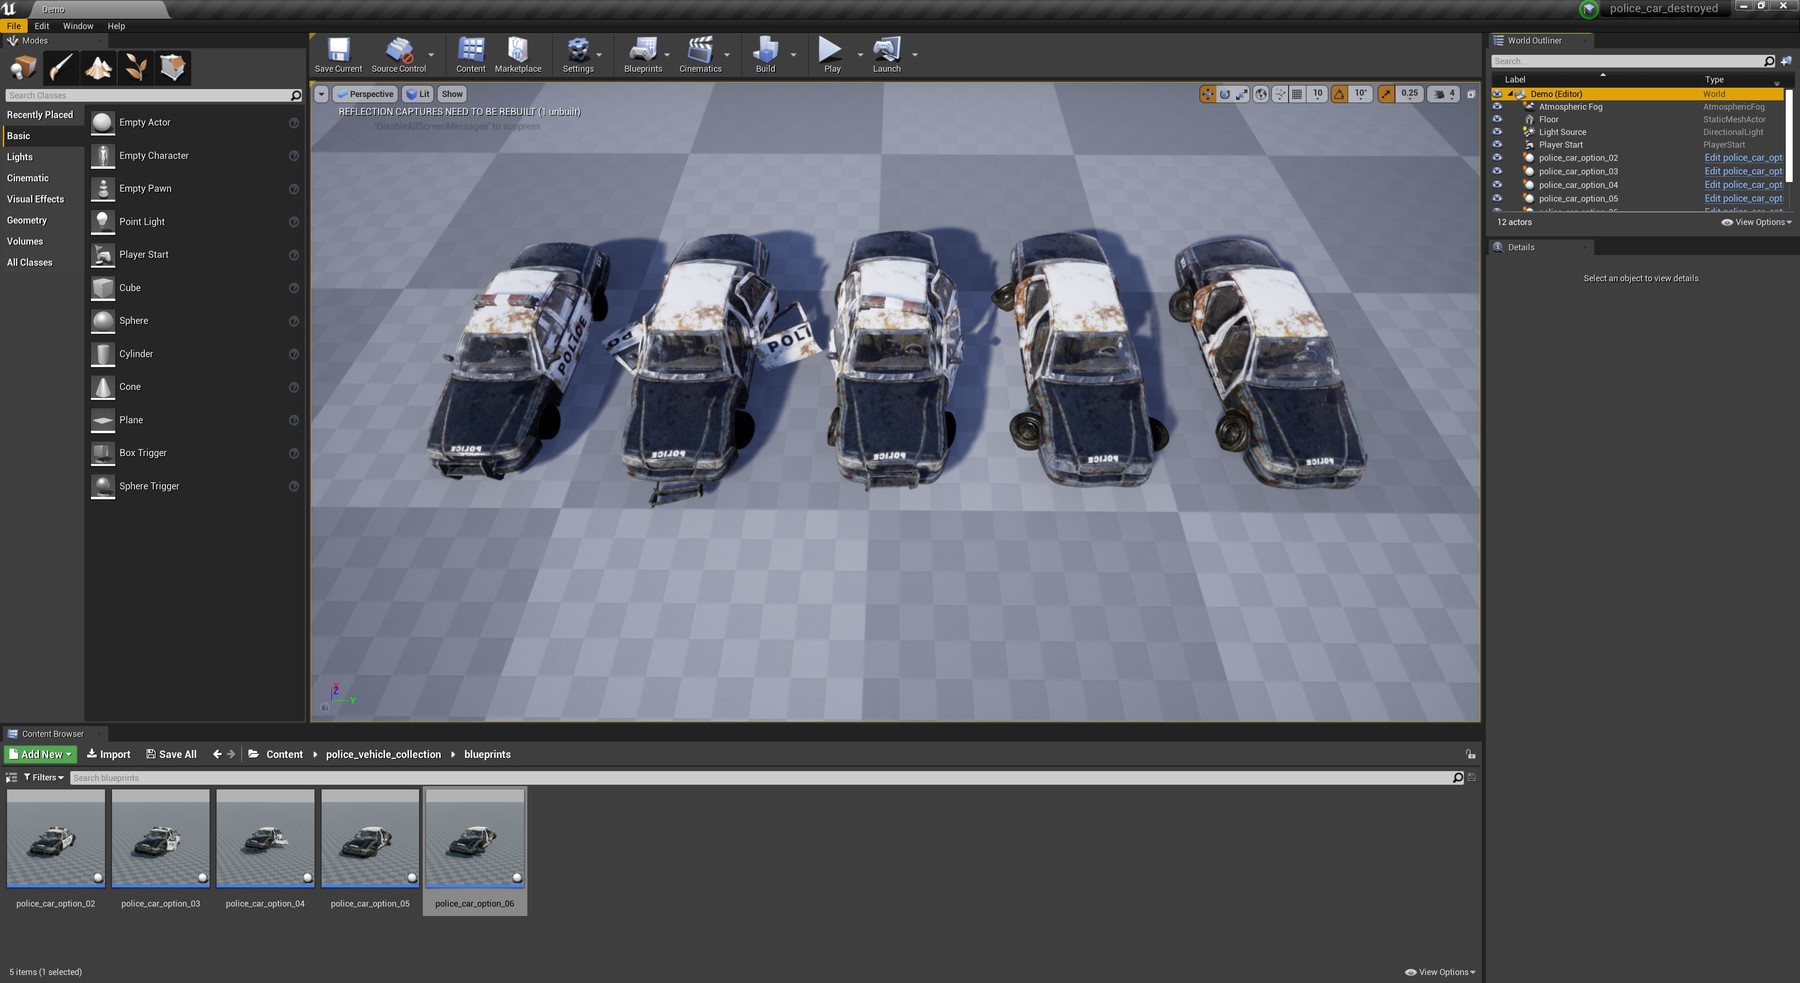Toggle visibility of Light Source actor

coord(1497,132)
